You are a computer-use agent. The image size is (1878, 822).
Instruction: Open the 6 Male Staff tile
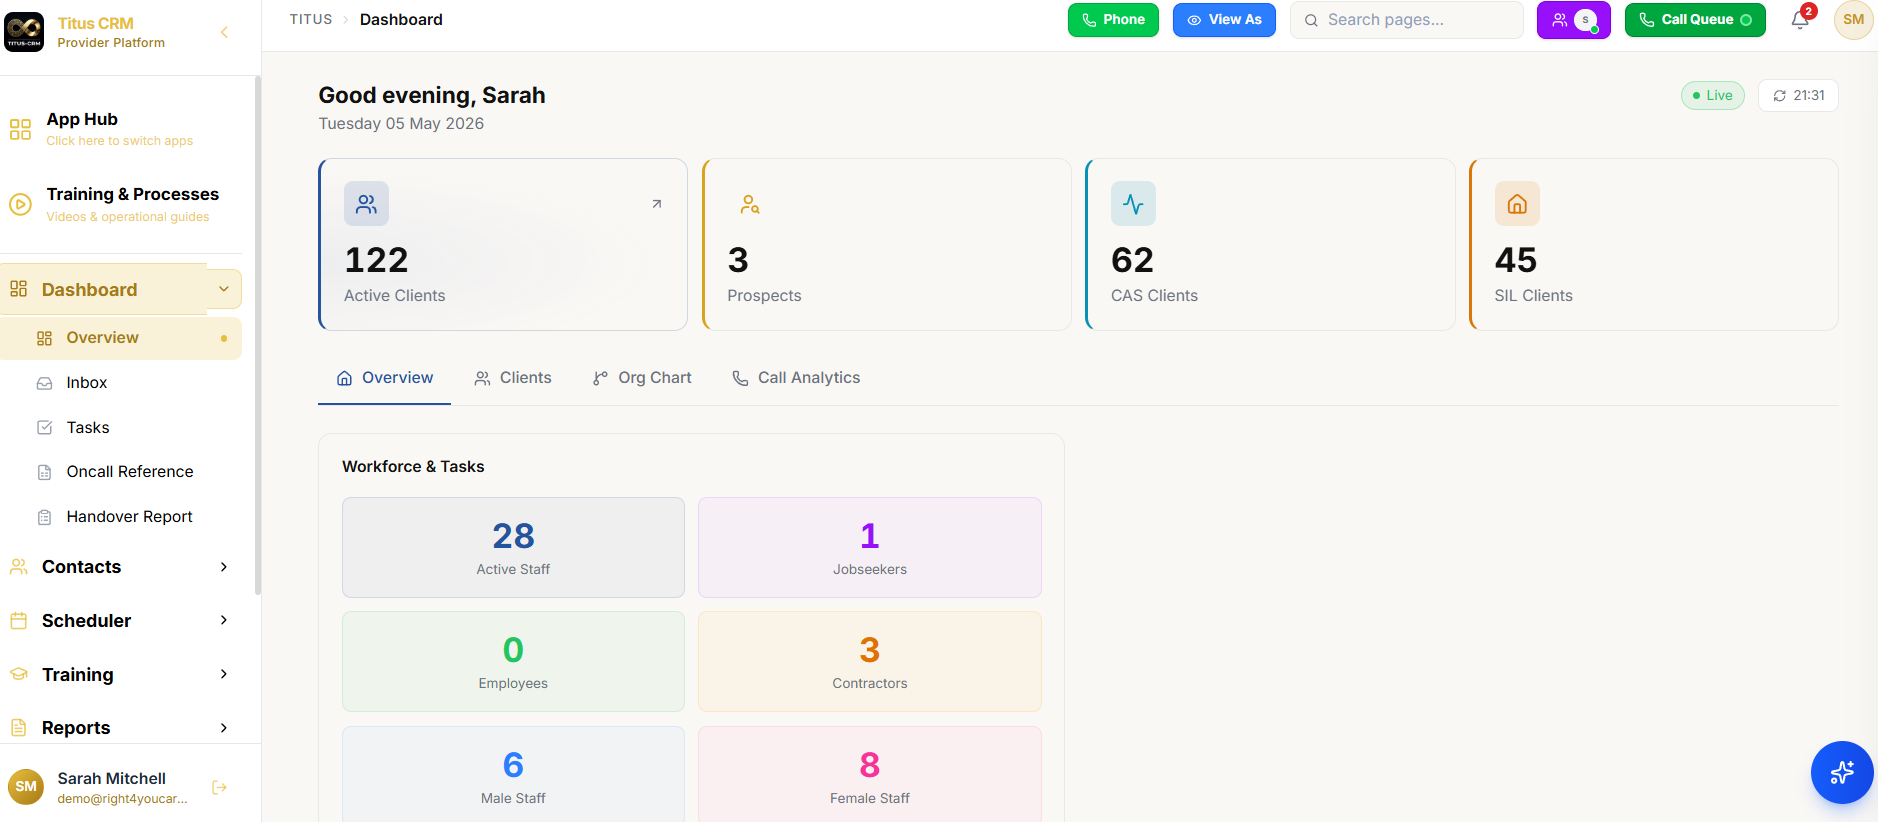click(513, 775)
